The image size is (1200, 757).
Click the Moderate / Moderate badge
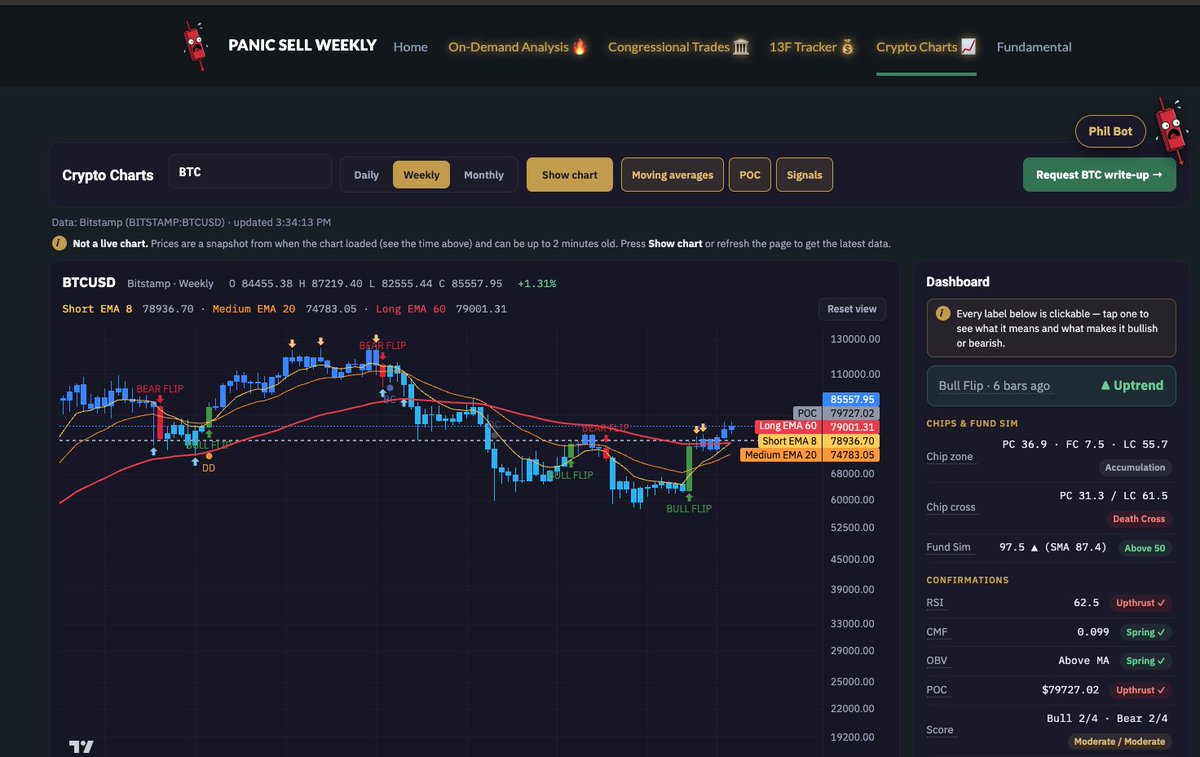click(x=1119, y=741)
